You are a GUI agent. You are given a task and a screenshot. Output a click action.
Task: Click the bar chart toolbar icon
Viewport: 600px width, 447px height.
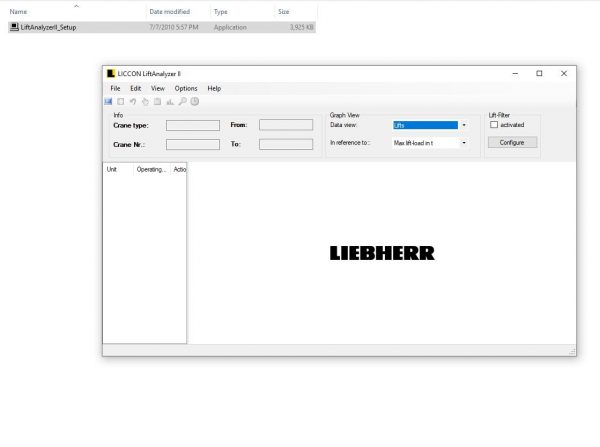[x=170, y=101]
